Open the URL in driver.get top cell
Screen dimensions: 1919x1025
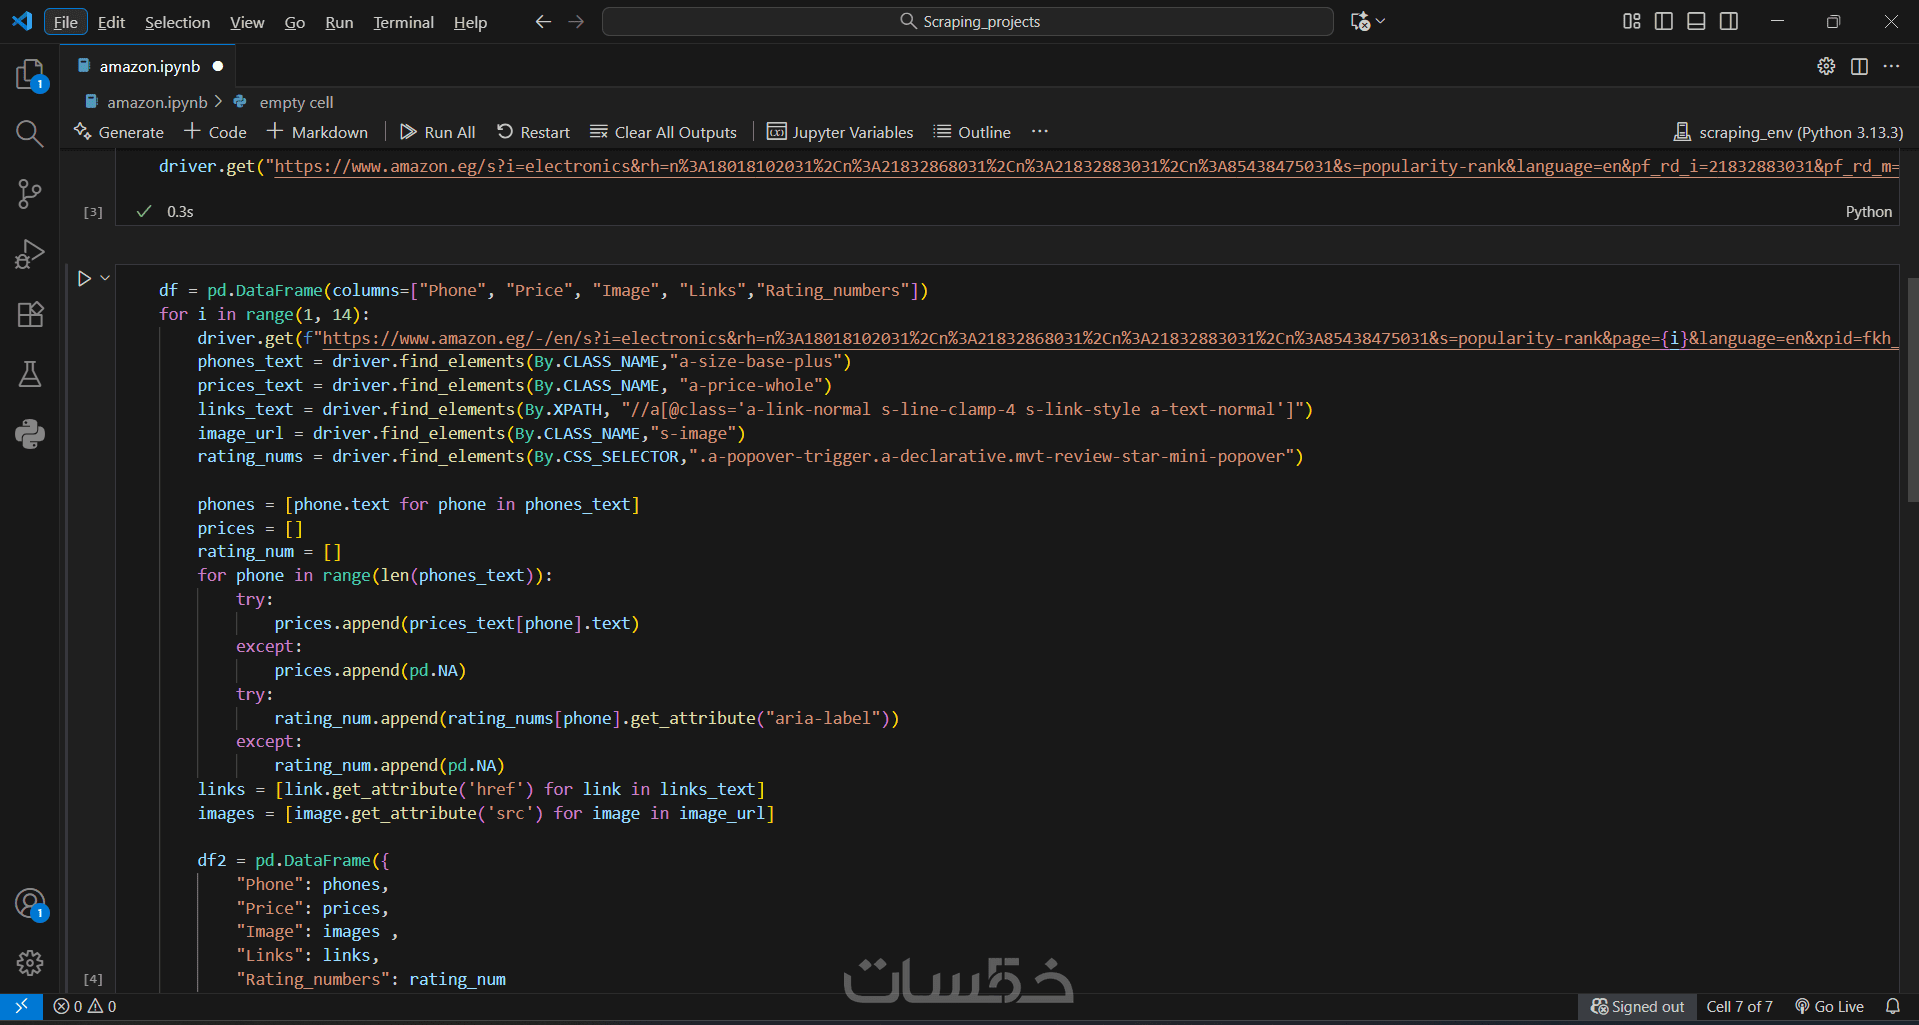(1087, 166)
